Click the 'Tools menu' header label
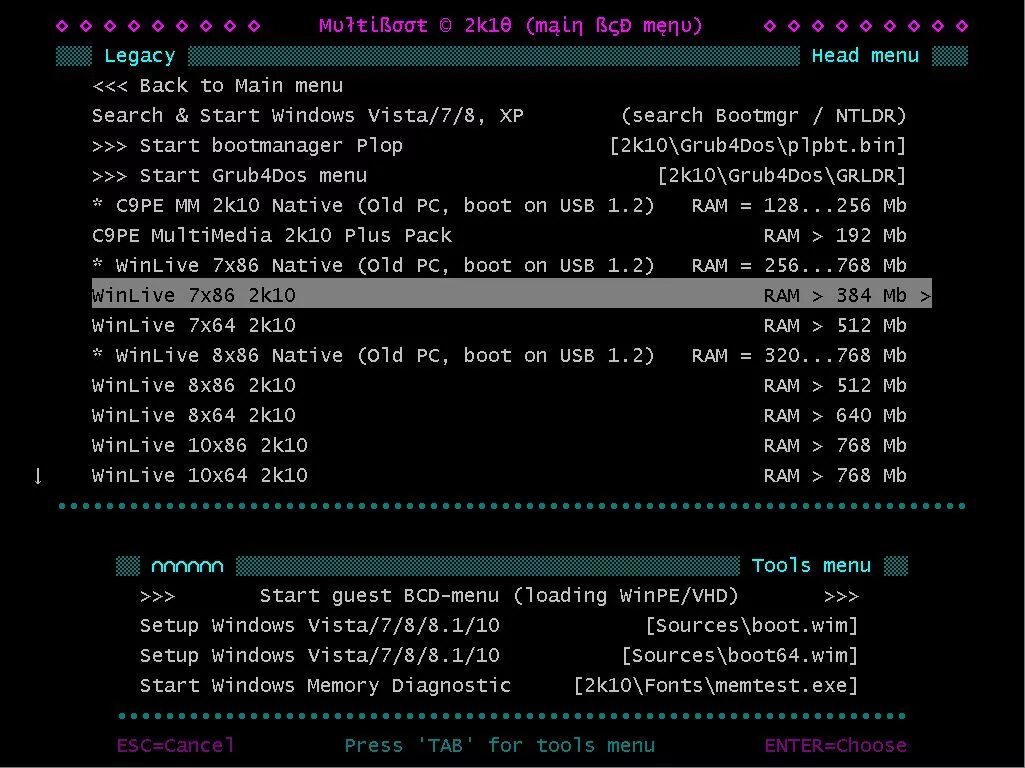The width and height of the screenshot is (1025, 768). (811, 565)
